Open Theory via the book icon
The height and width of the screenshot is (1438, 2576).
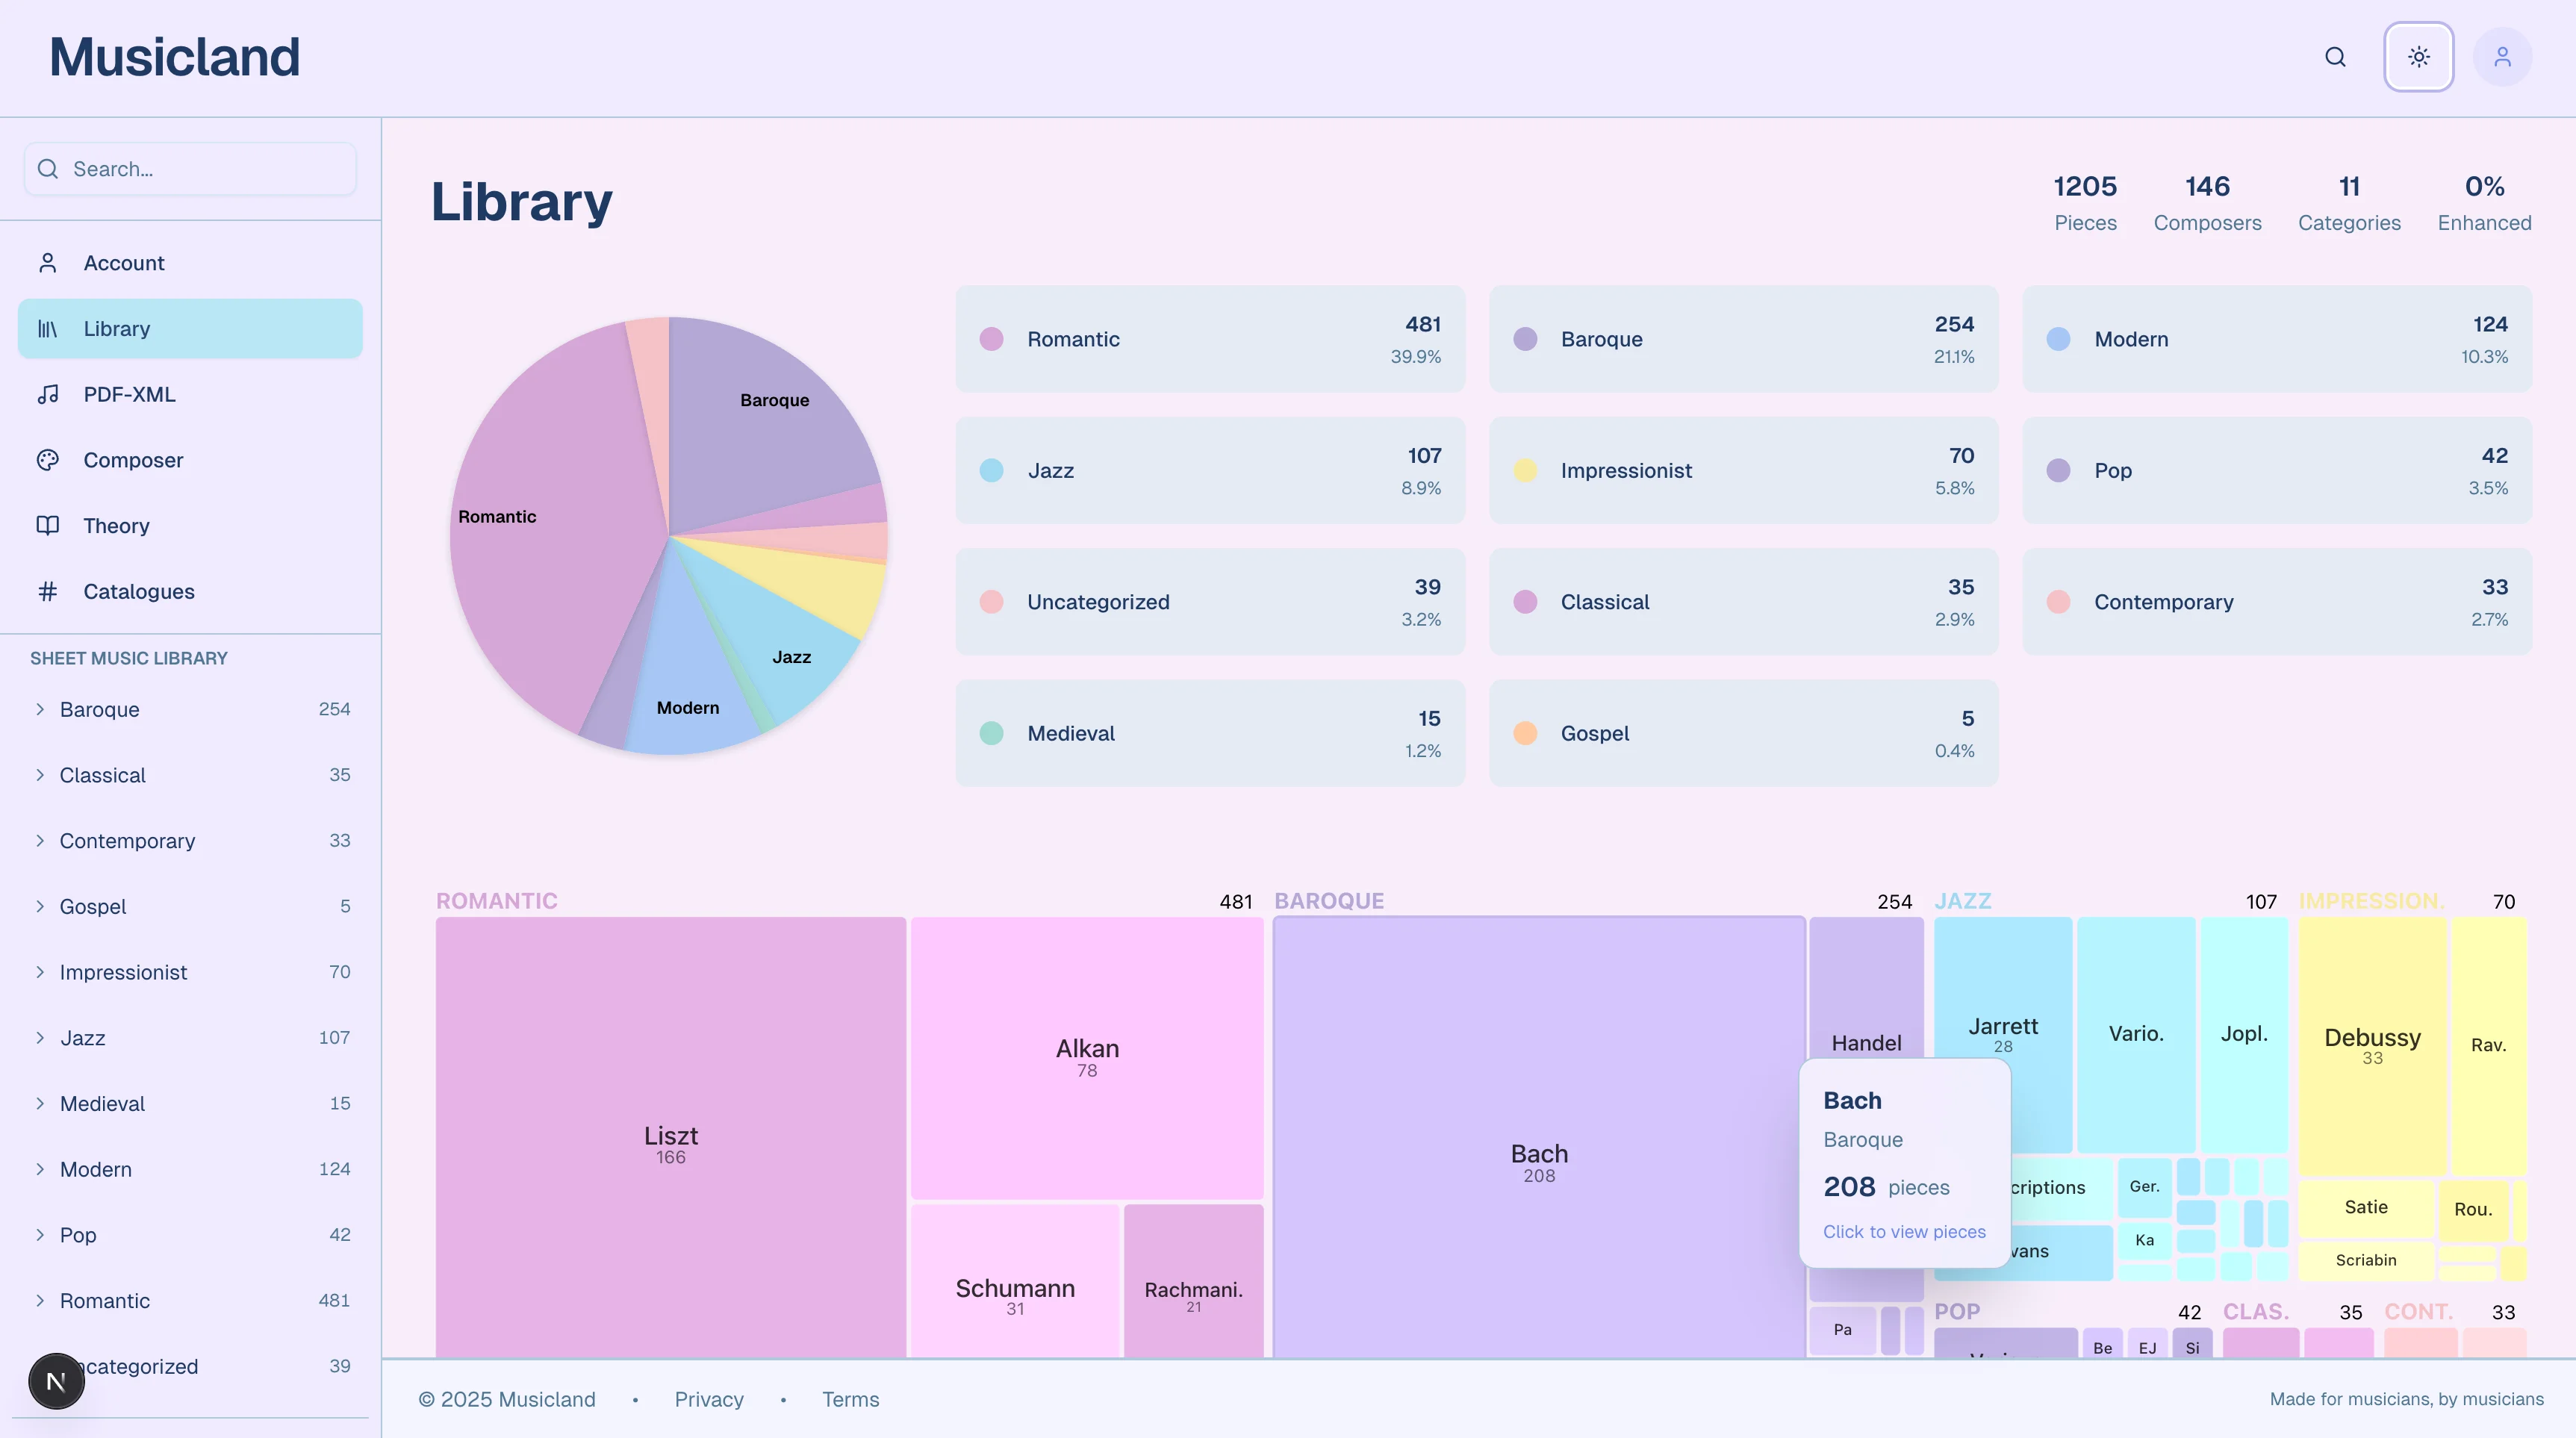tap(48, 525)
